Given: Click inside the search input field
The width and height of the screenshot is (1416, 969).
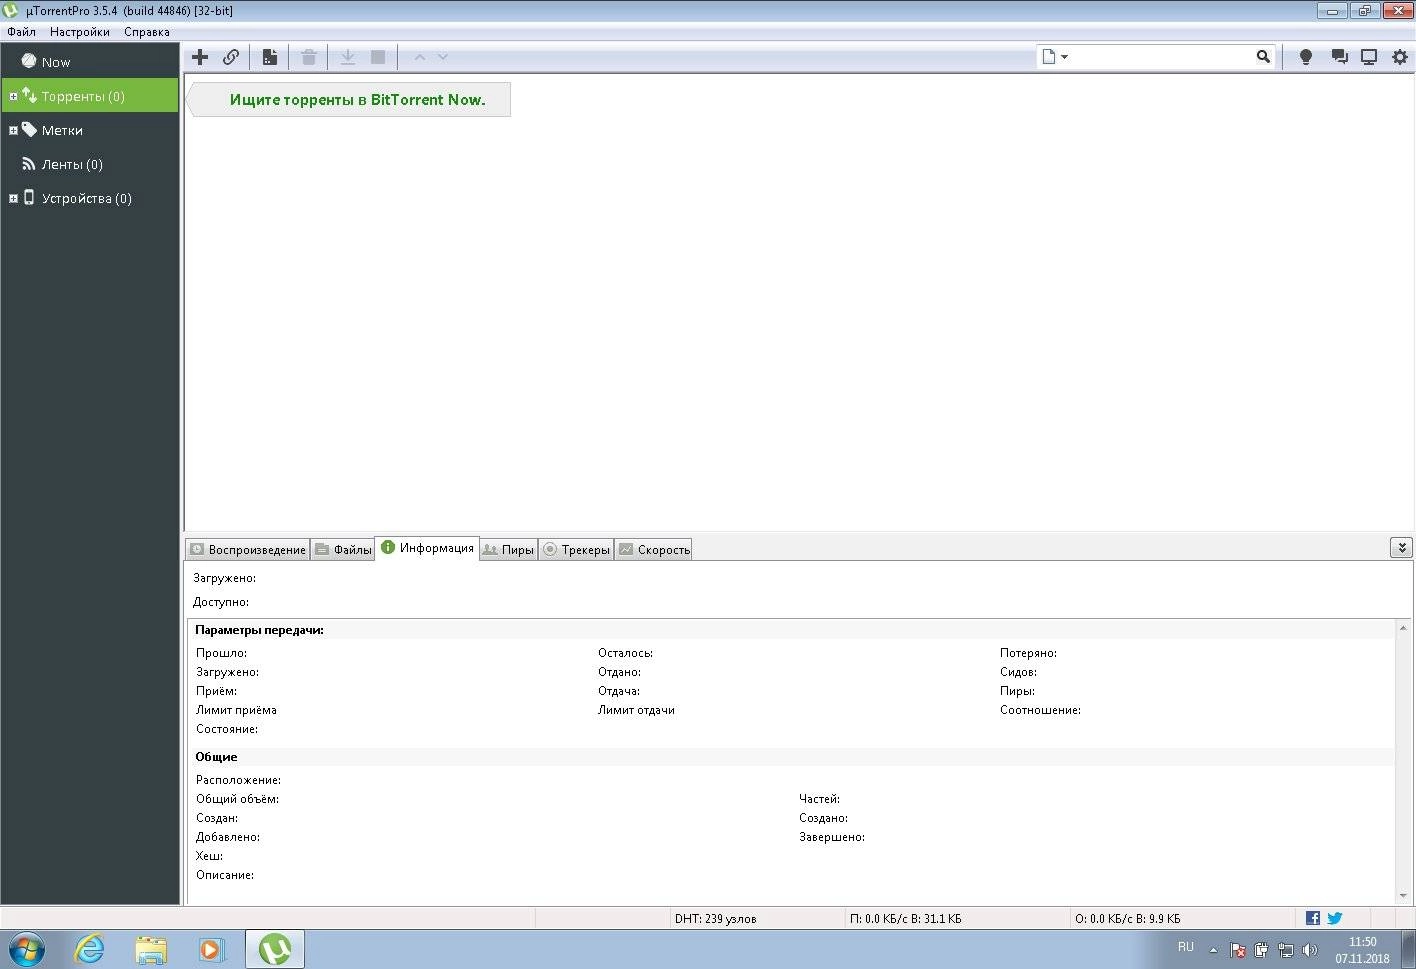Looking at the screenshot, I should coord(1161,57).
